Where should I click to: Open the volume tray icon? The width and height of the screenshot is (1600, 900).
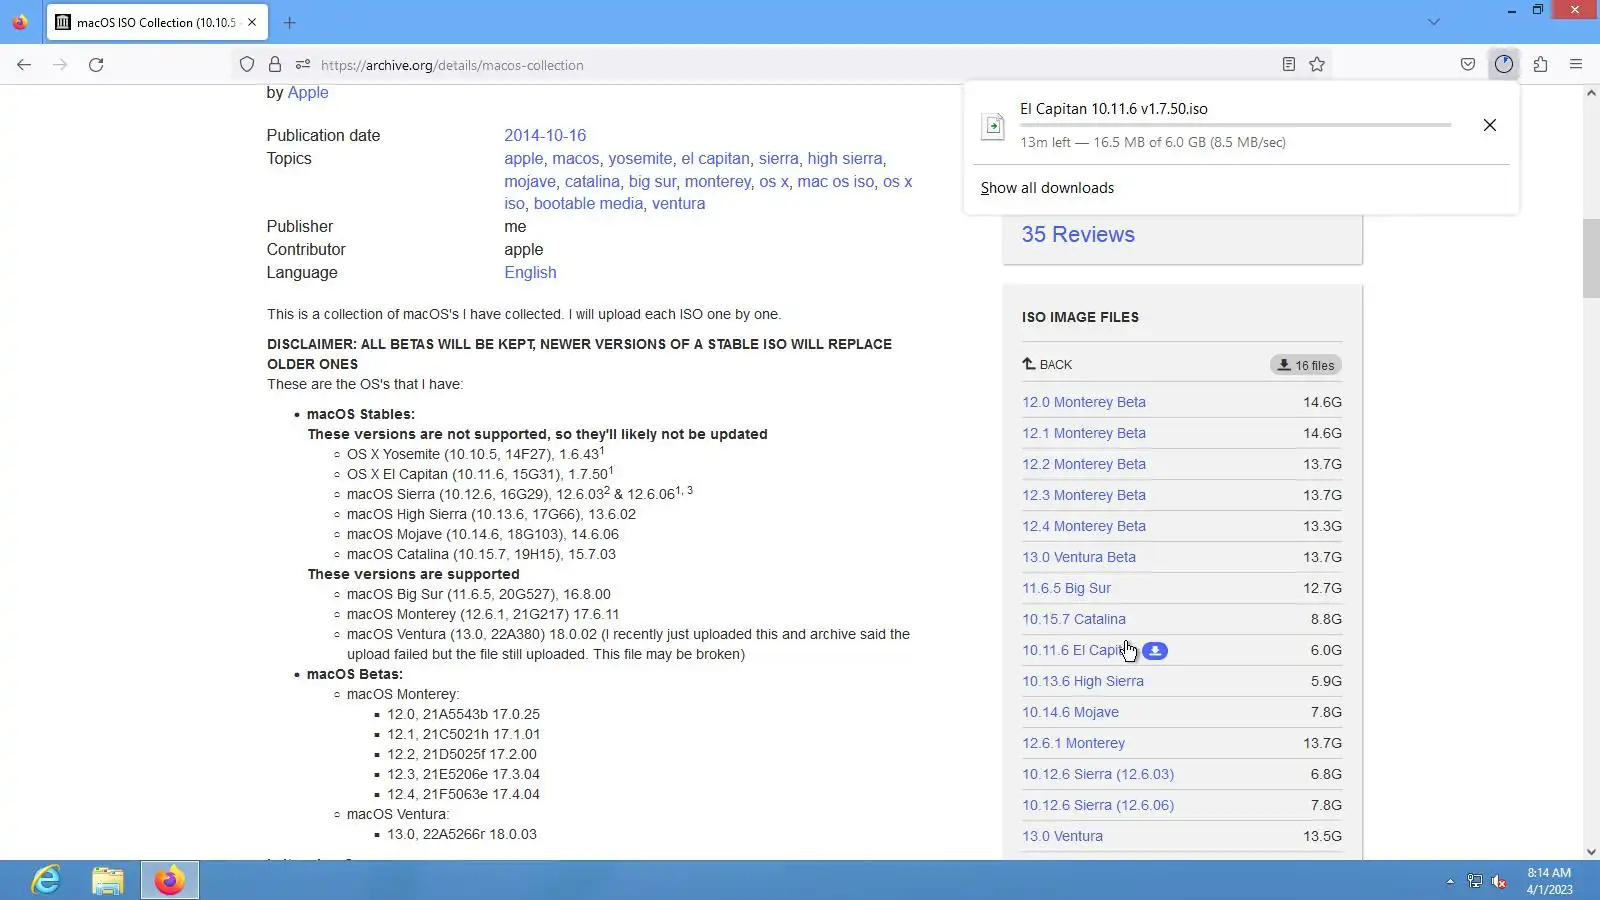click(x=1499, y=881)
